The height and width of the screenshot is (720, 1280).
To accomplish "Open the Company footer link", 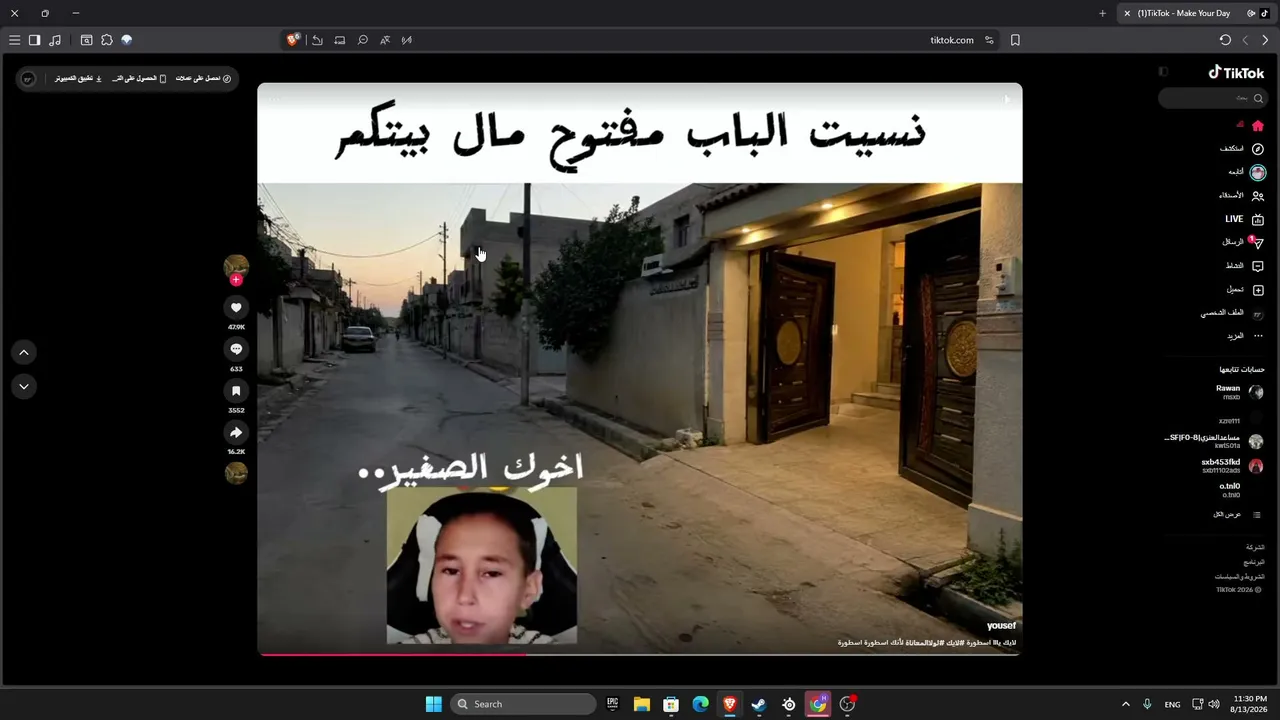I will tap(1255, 548).
